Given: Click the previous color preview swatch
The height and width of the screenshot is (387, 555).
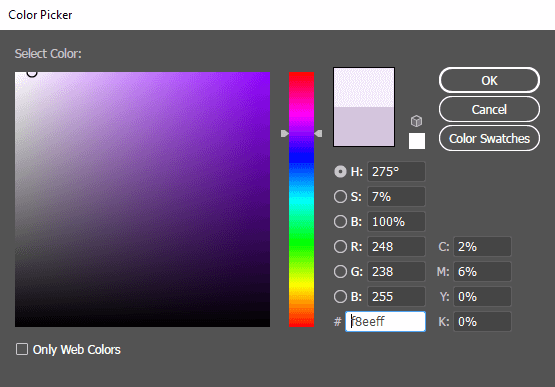Looking at the screenshot, I should 364,126.
